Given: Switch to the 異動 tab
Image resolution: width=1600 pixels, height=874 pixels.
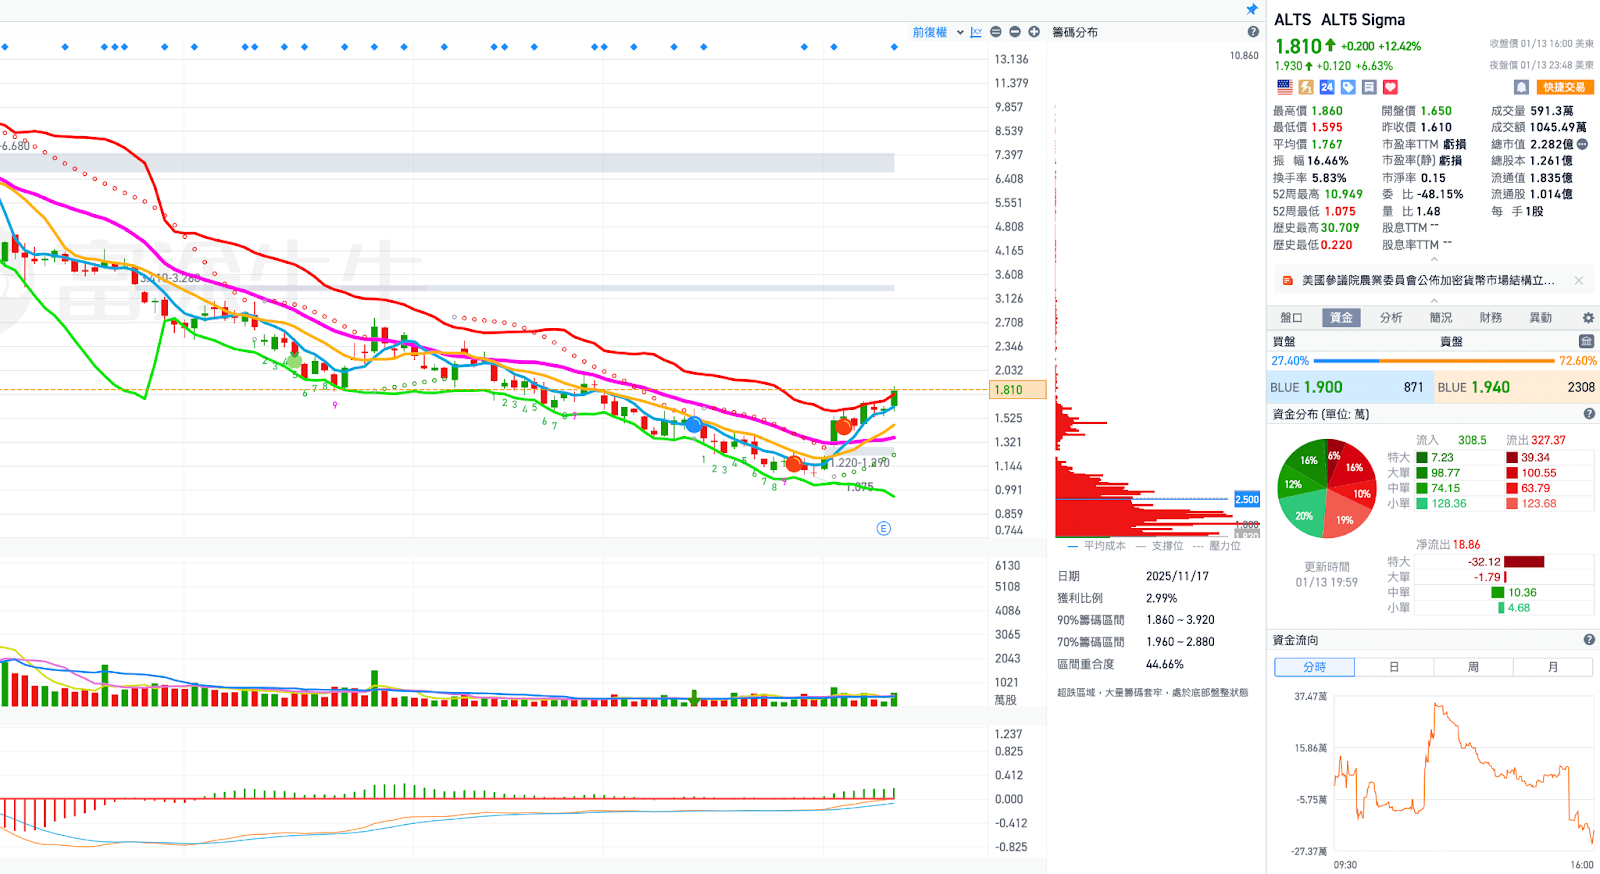Looking at the screenshot, I should (1541, 318).
